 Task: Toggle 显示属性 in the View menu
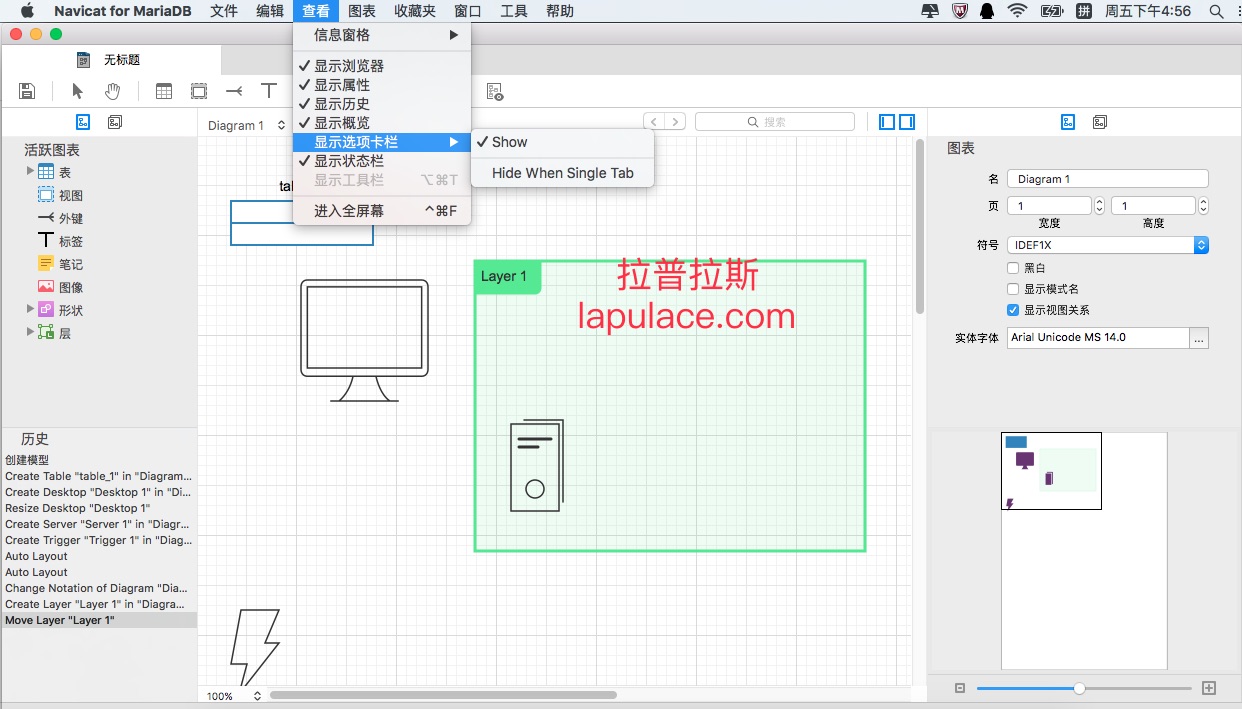coord(382,85)
